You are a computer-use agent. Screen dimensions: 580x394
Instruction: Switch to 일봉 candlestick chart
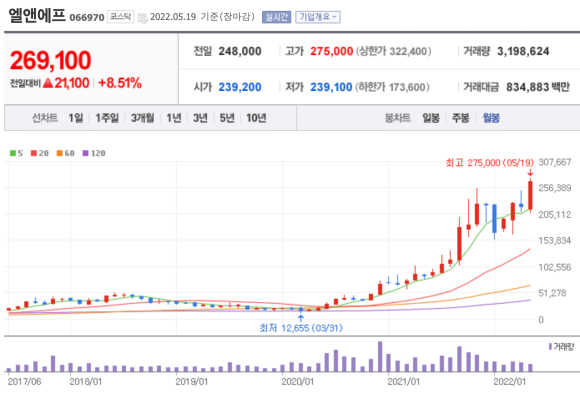(x=431, y=118)
